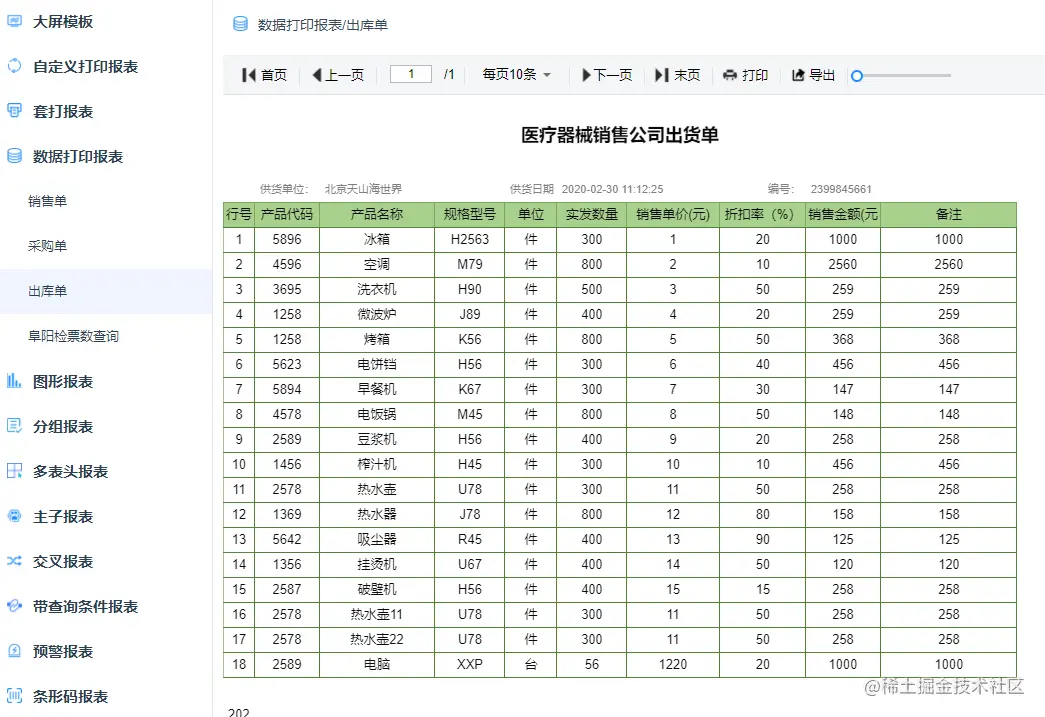This screenshot has height=717, width=1045.
Task: Go to next page with 下一页
Action: (x=607, y=75)
